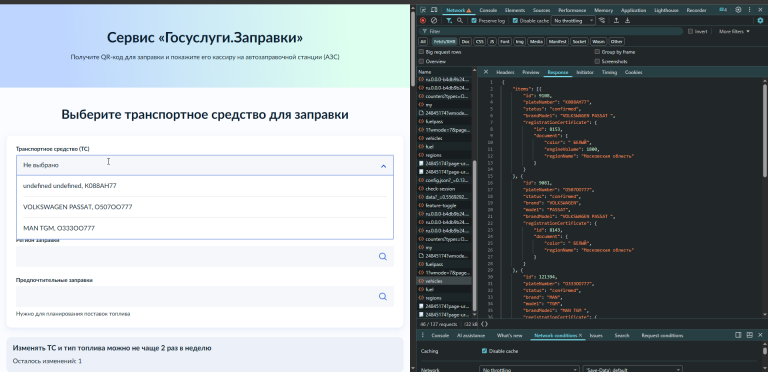
Task: Click the export HAR download icon
Action: click(x=627, y=21)
